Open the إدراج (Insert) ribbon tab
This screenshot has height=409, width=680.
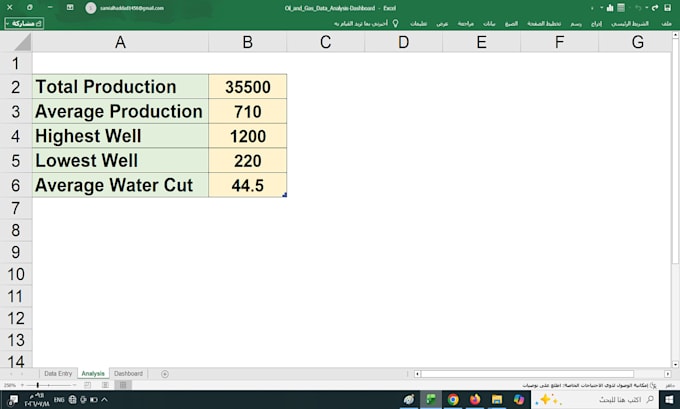597,23
